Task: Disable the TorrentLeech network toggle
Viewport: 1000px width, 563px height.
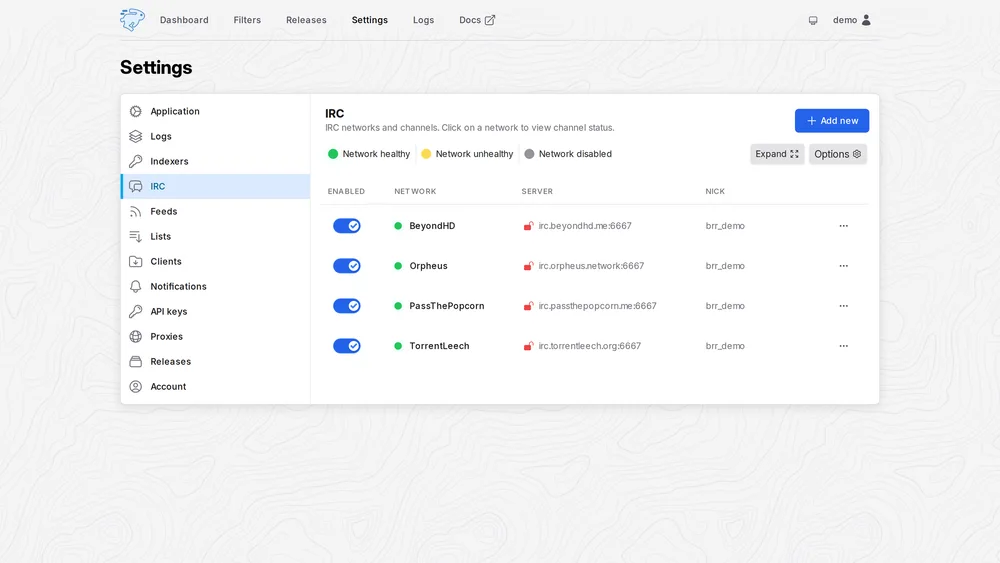Action: click(x=347, y=346)
